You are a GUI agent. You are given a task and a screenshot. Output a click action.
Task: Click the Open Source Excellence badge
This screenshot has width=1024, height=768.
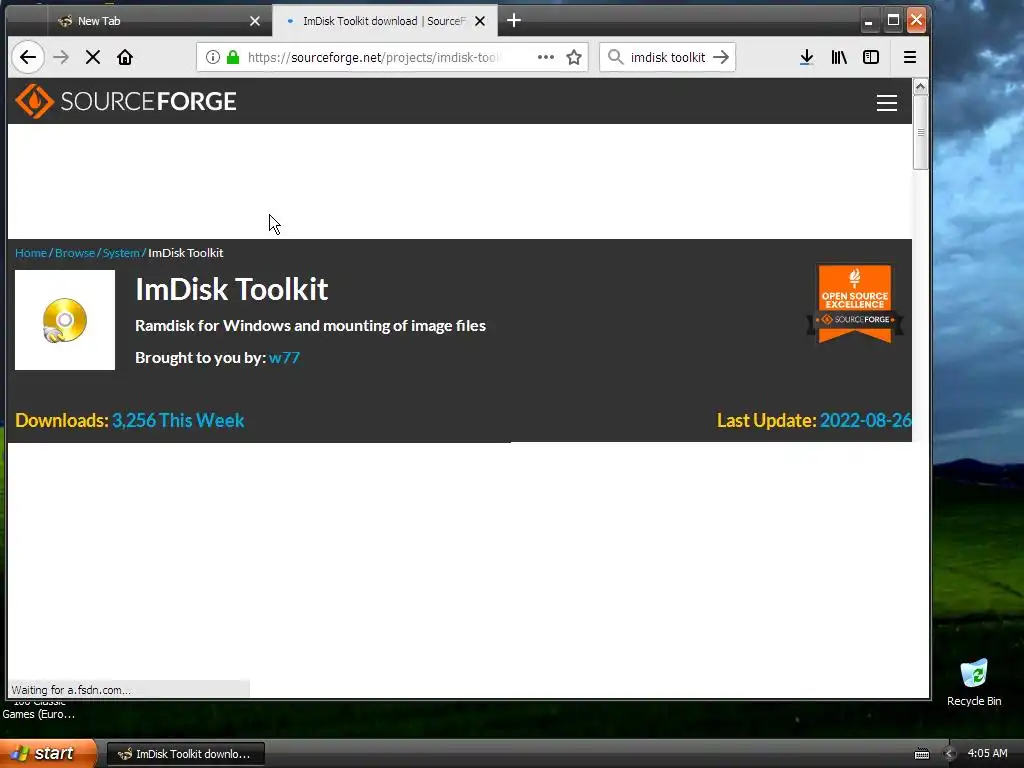[855, 304]
